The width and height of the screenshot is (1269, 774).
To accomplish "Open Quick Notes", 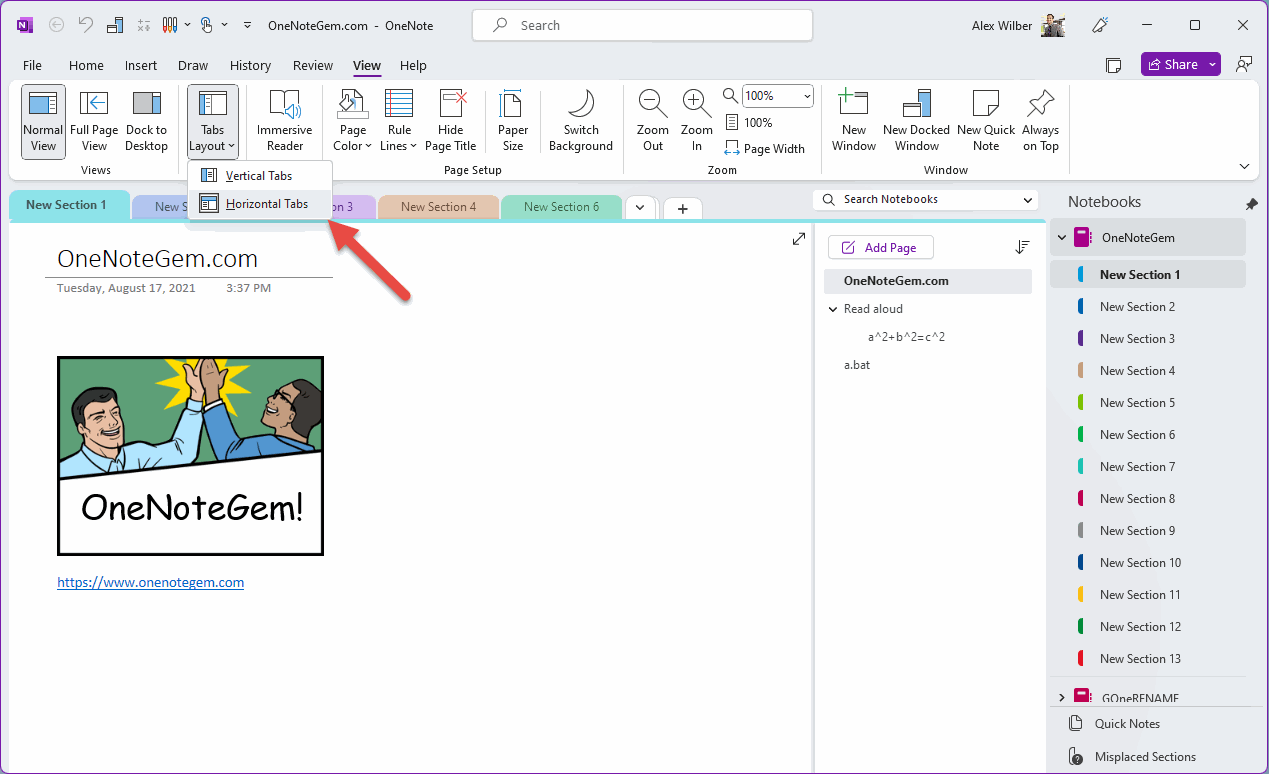I will coord(1127,724).
